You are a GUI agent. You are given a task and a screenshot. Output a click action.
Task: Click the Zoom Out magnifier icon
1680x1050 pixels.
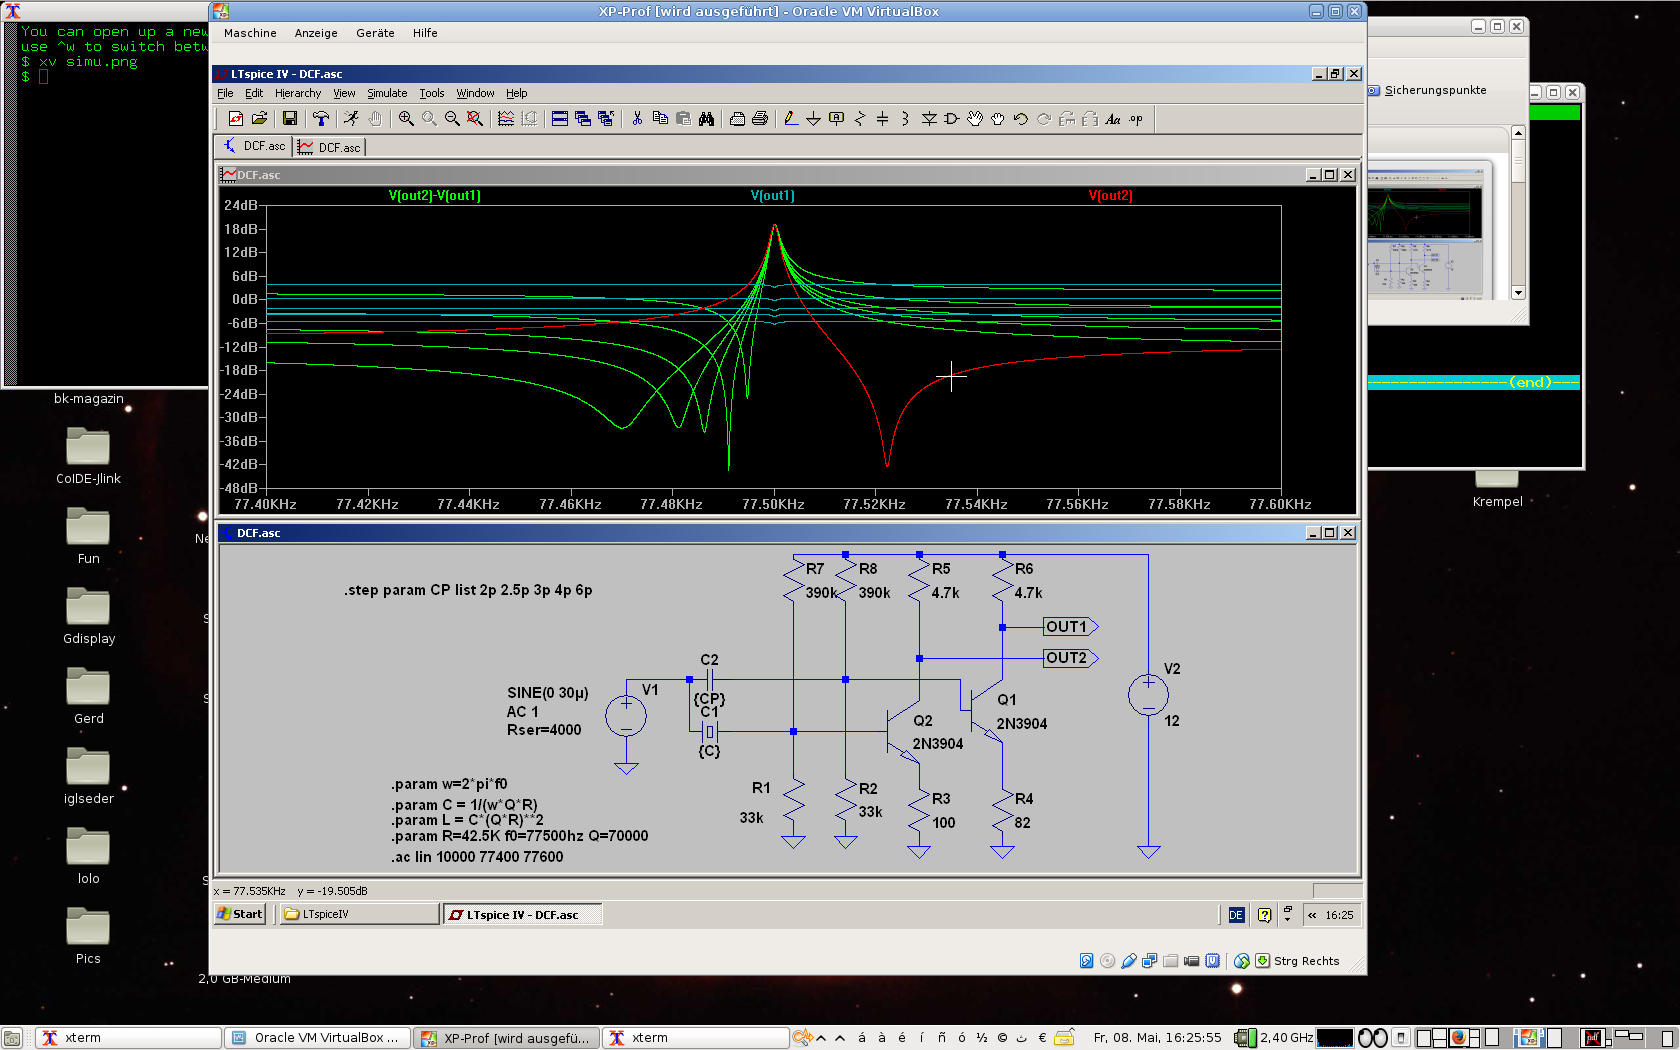(x=452, y=119)
